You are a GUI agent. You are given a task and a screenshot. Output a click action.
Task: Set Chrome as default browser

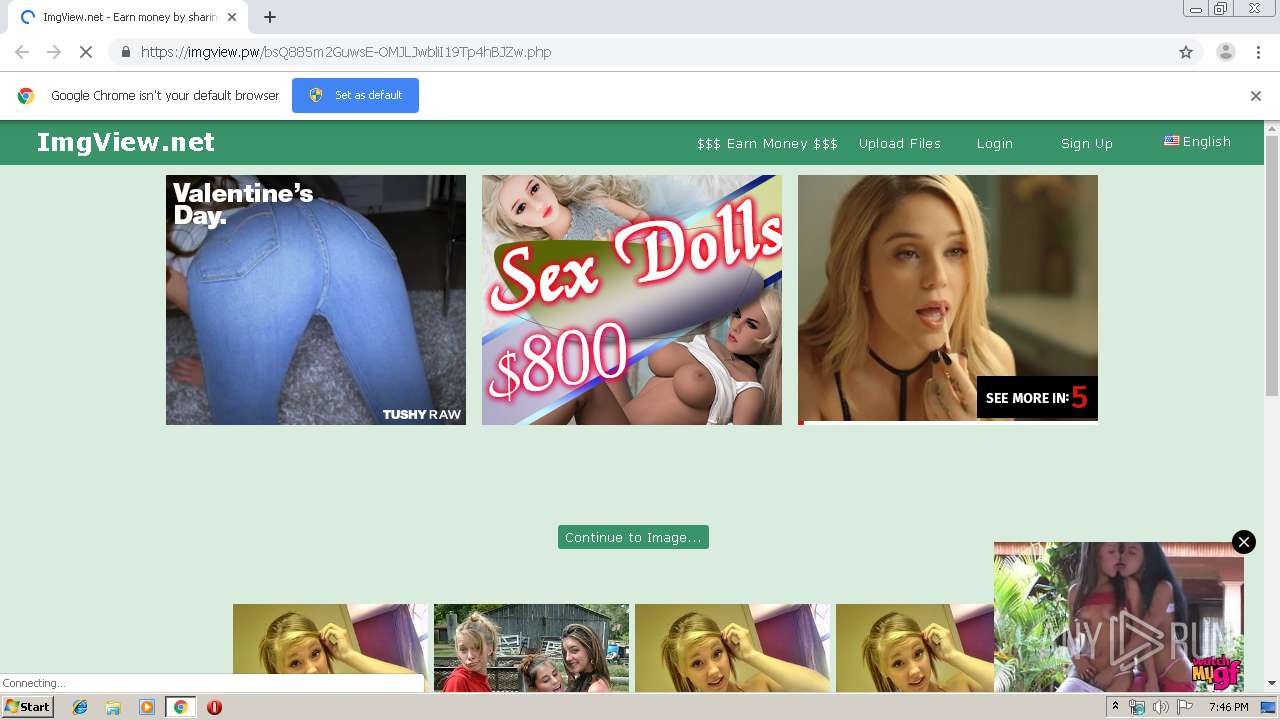tap(355, 95)
